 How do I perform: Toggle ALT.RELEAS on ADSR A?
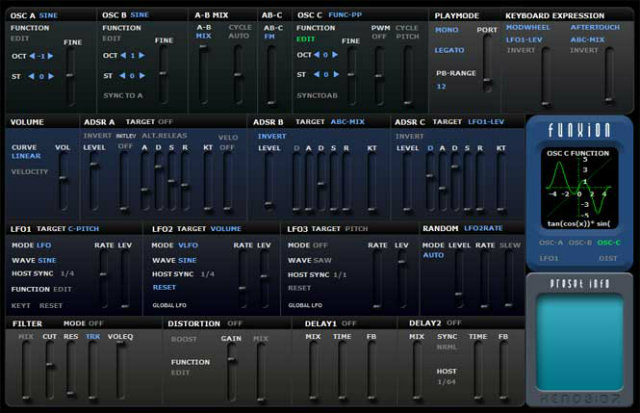click(x=164, y=135)
